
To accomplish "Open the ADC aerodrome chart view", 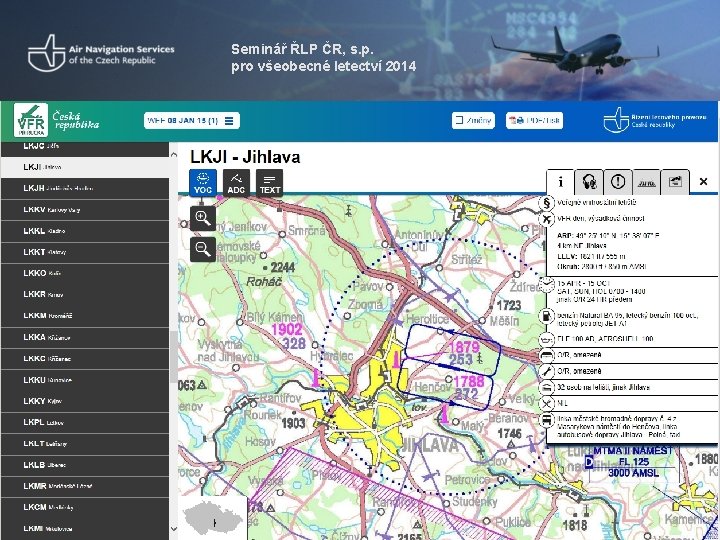I will [x=236, y=183].
